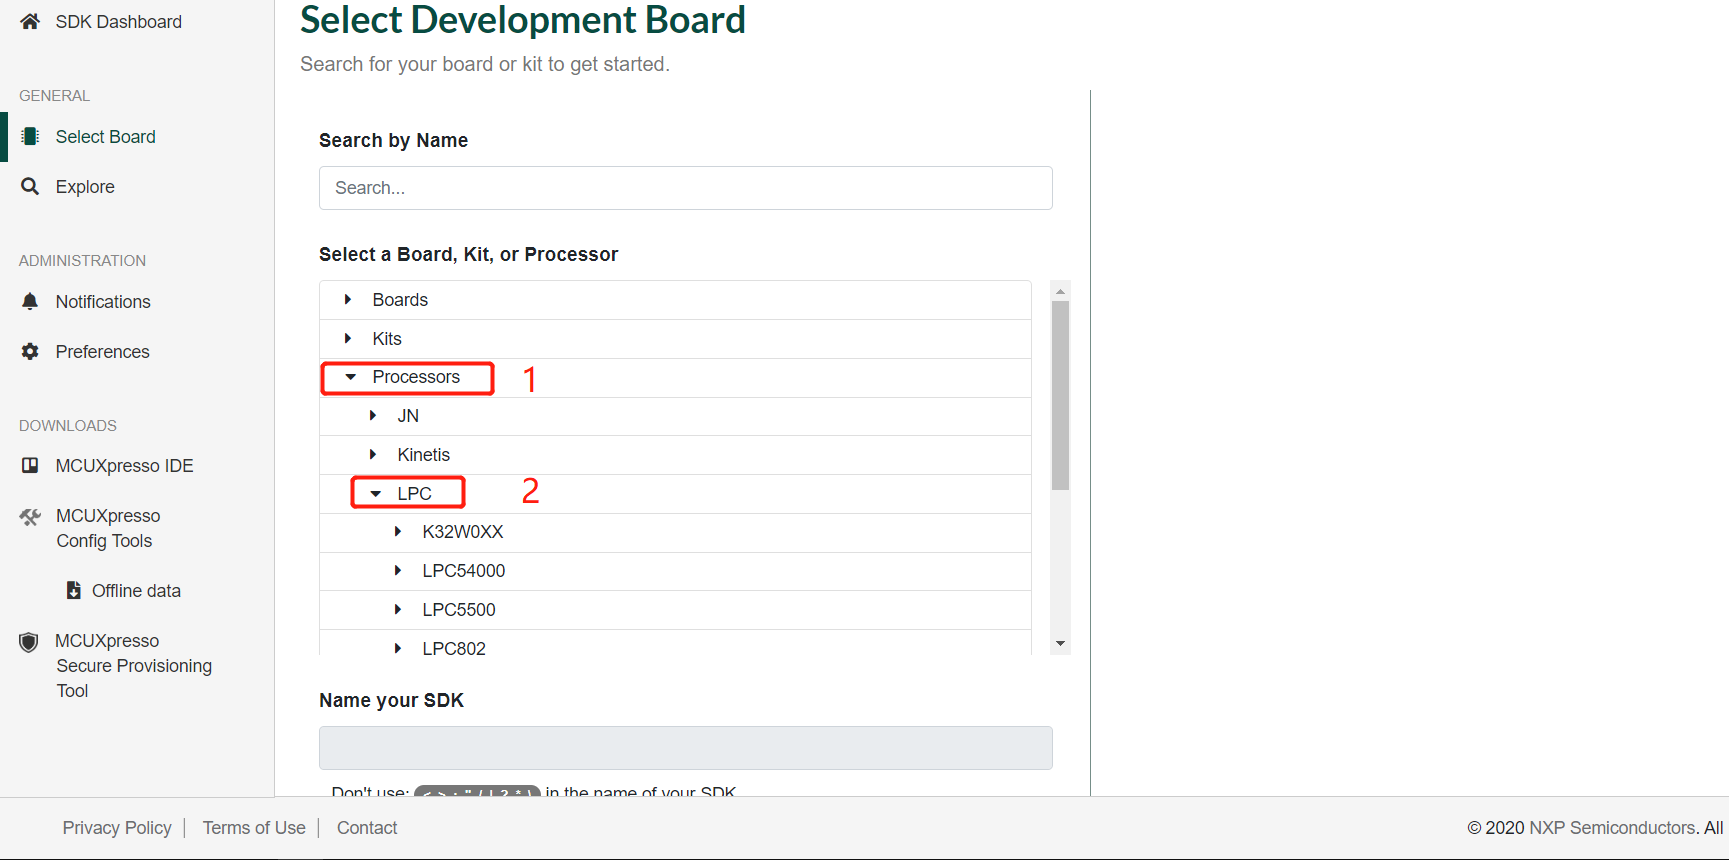Open the Terms of Use link
Screen dimensions: 1729x860
point(254,828)
